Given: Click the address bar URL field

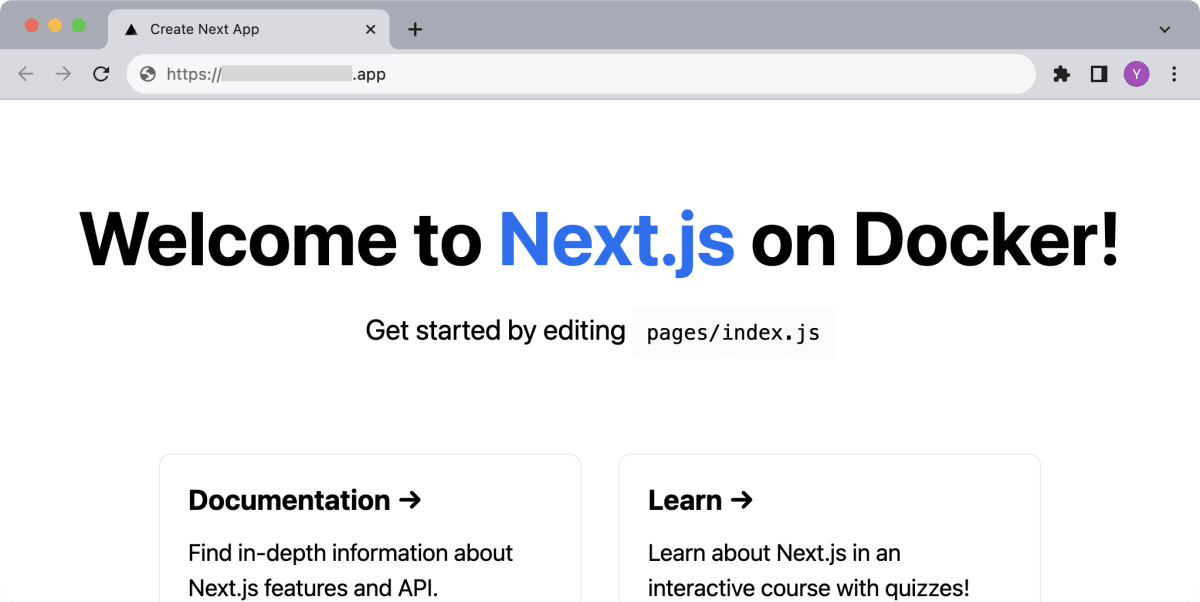Looking at the screenshot, I should coord(580,74).
